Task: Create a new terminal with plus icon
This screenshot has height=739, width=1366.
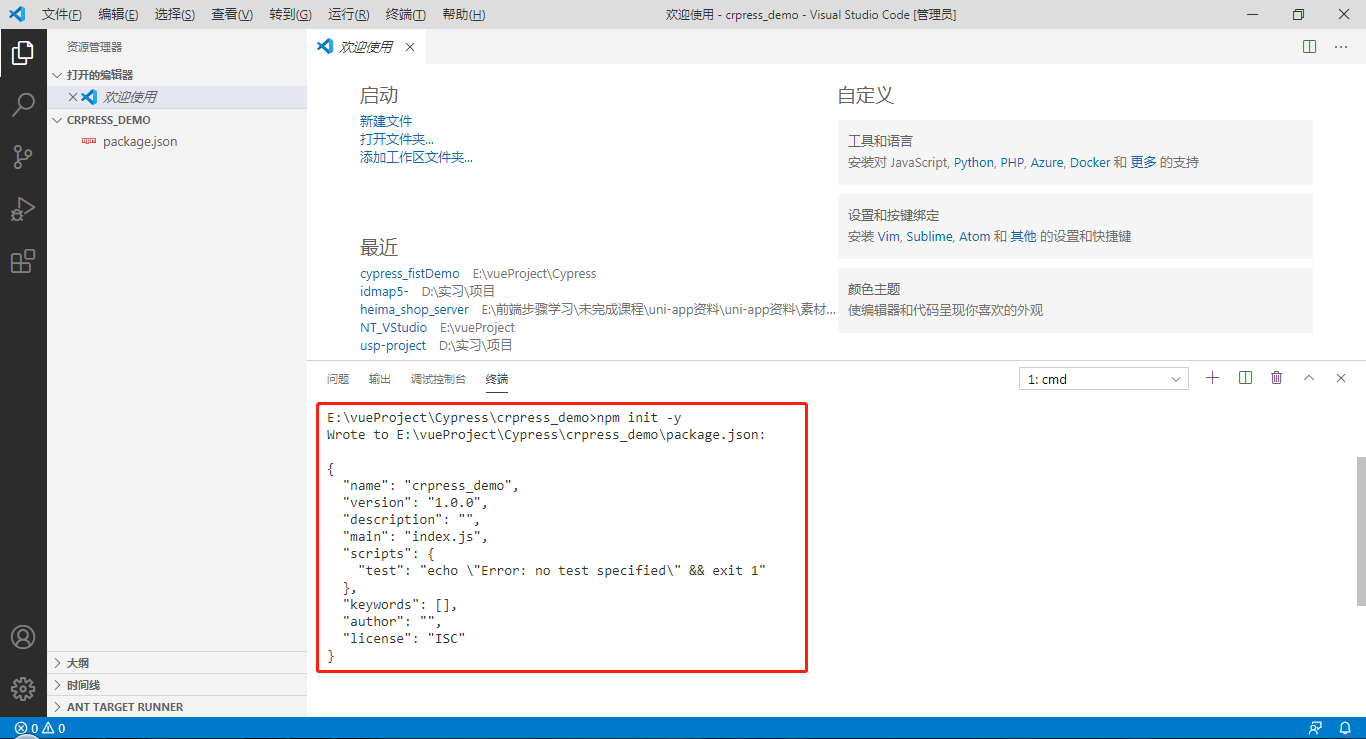Action: 1213,378
